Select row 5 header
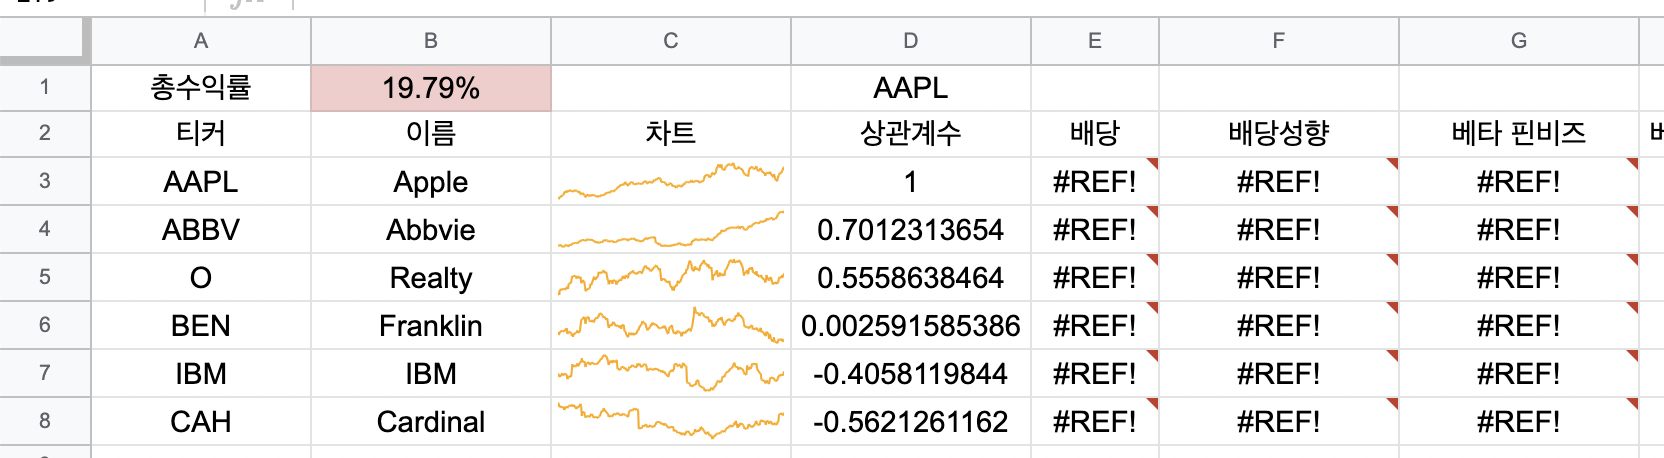Viewport: 1664px width, 458px height. (45, 277)
